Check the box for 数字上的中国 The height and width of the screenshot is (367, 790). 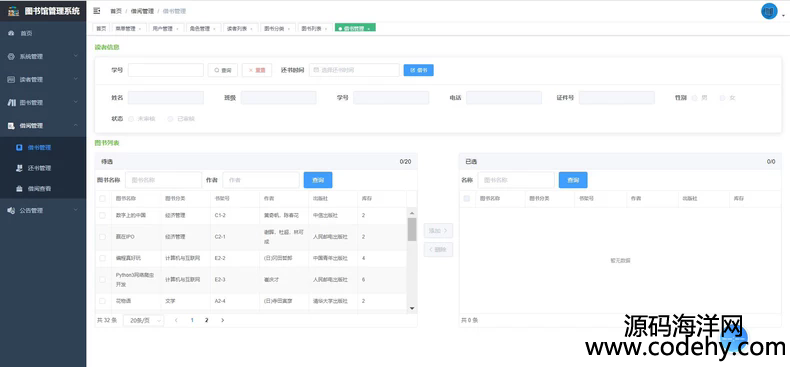102,215
